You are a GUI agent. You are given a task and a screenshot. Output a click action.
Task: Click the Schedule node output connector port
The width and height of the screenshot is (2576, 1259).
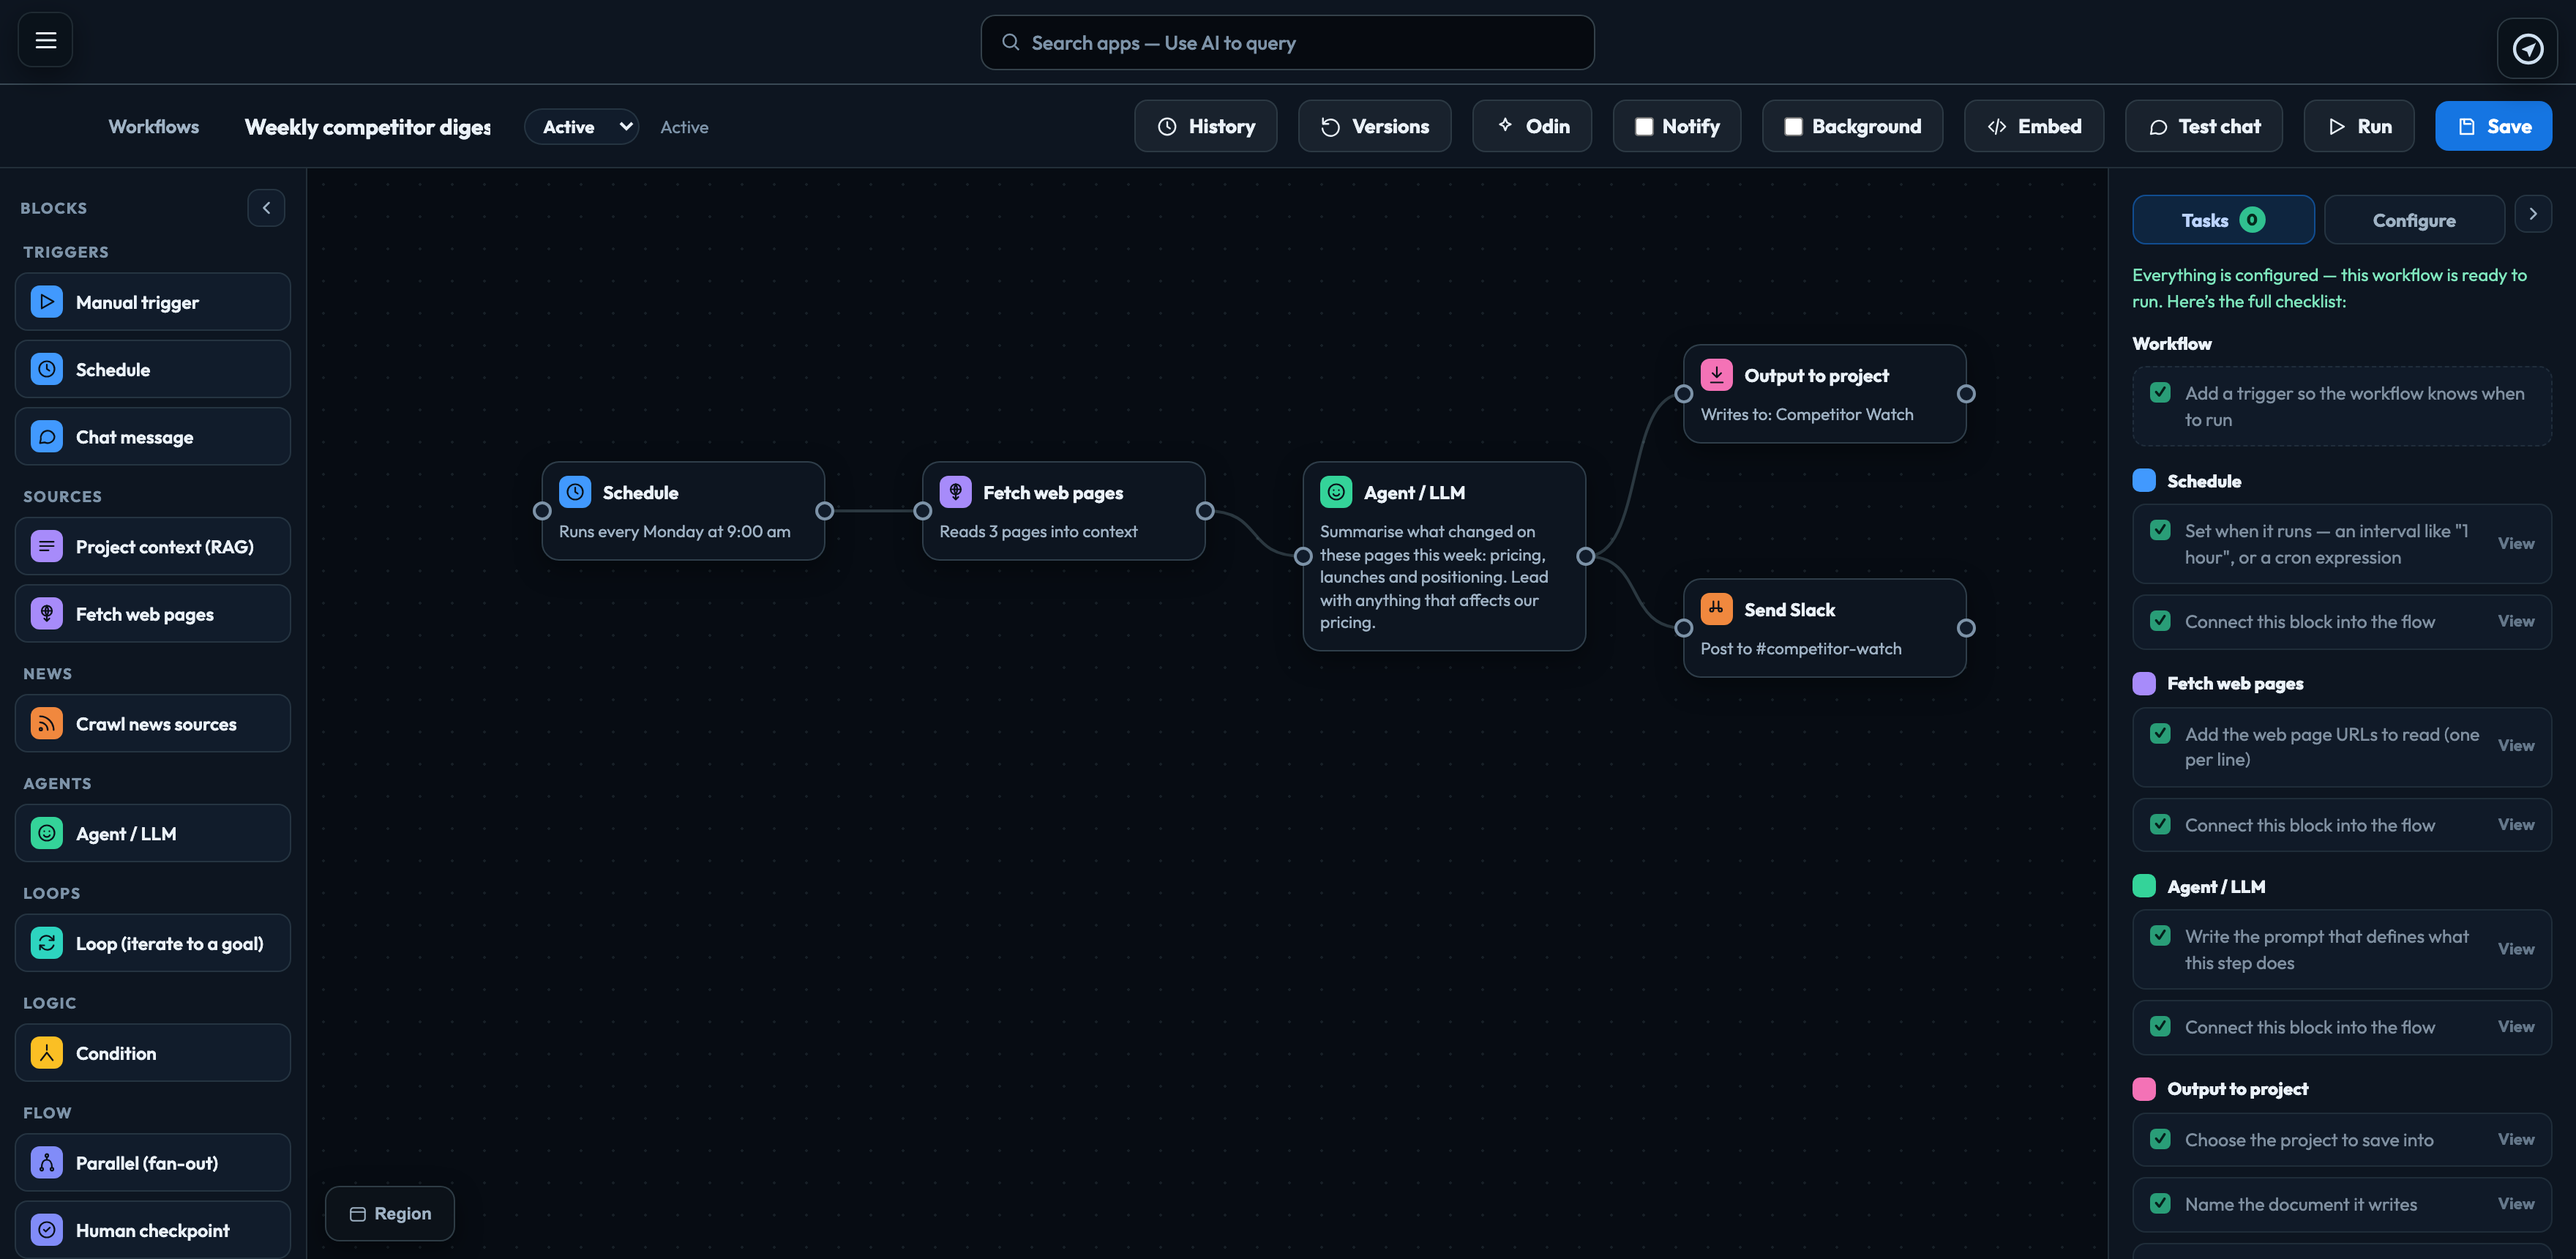pyautogui.click(x=824, y=511)
